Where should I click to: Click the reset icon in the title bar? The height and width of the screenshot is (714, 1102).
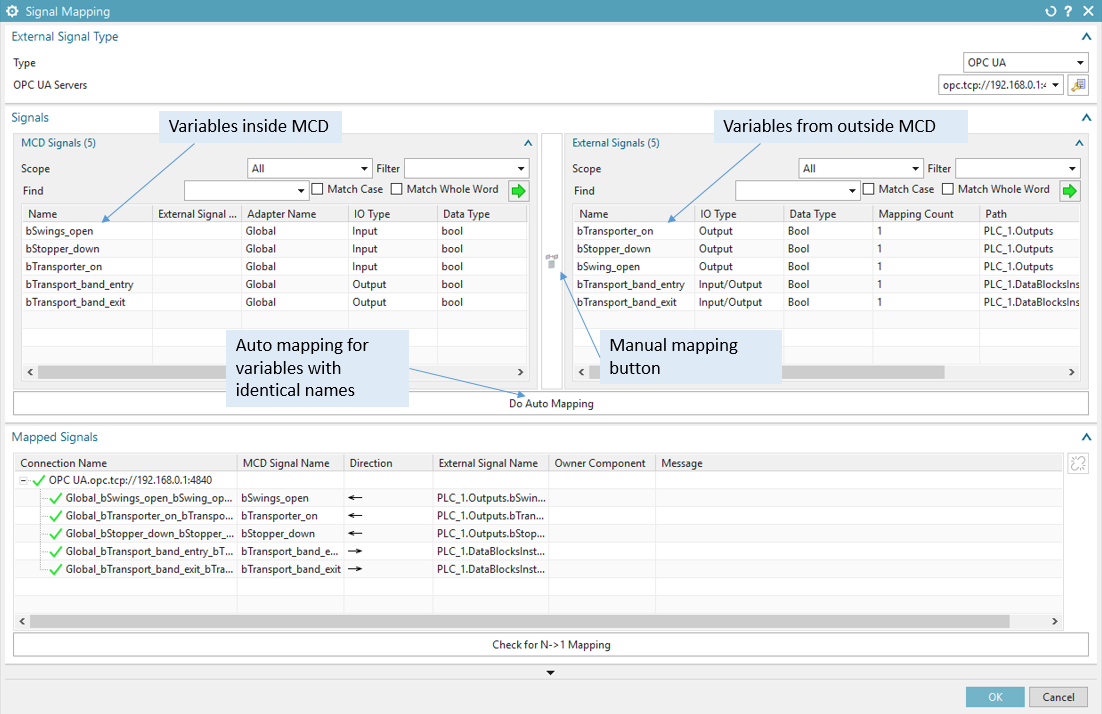pyautogui.click(x=1050, y=11)
